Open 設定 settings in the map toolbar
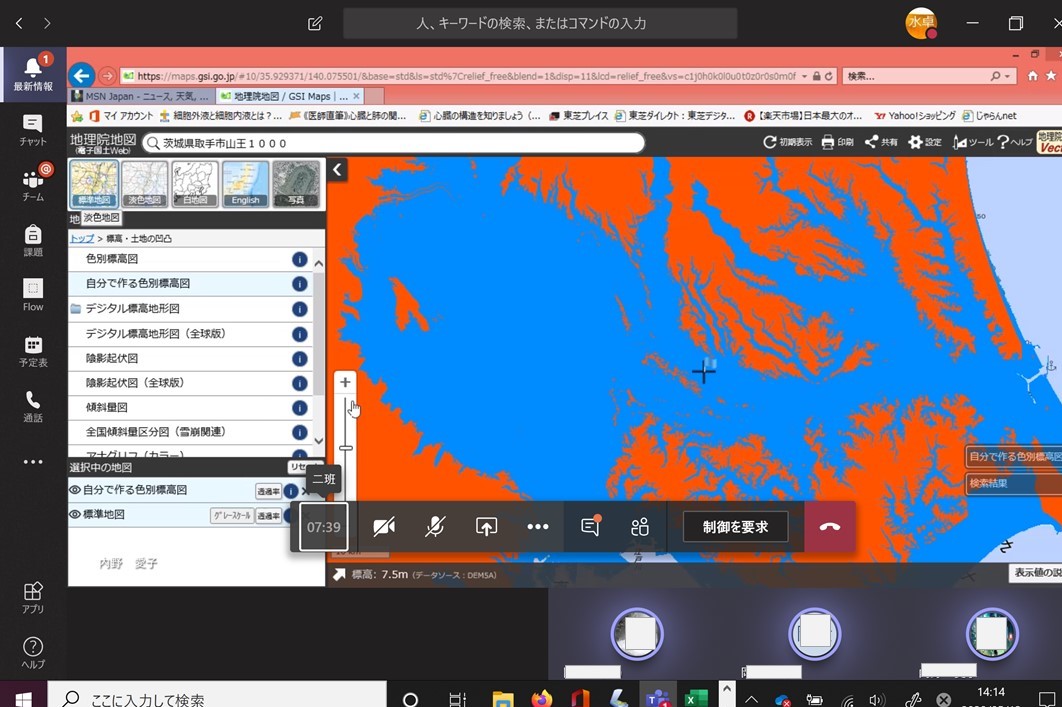 click(x=925, y=142)
